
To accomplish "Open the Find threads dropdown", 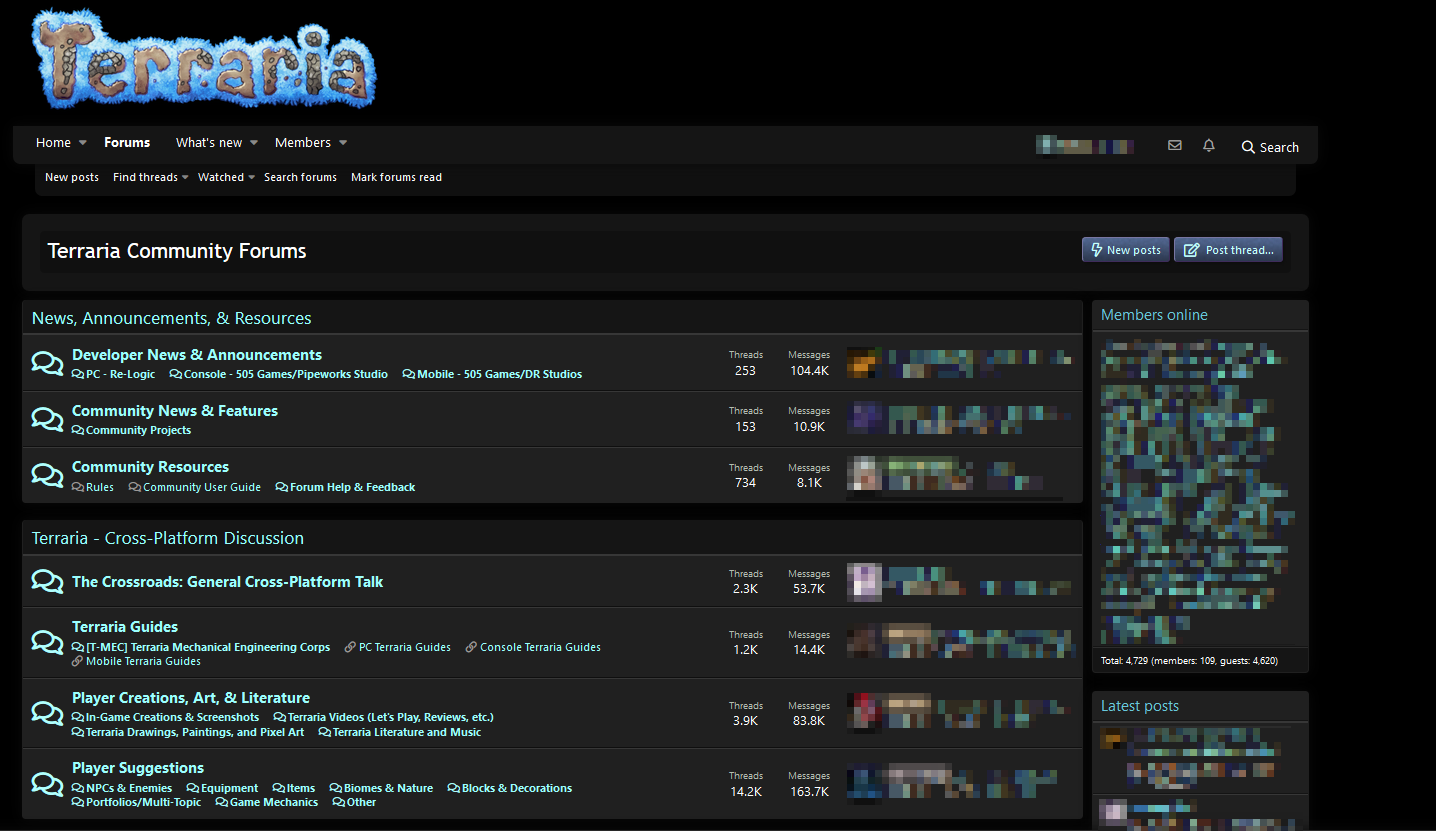I will pyautogui.click(x=145, y=177).
